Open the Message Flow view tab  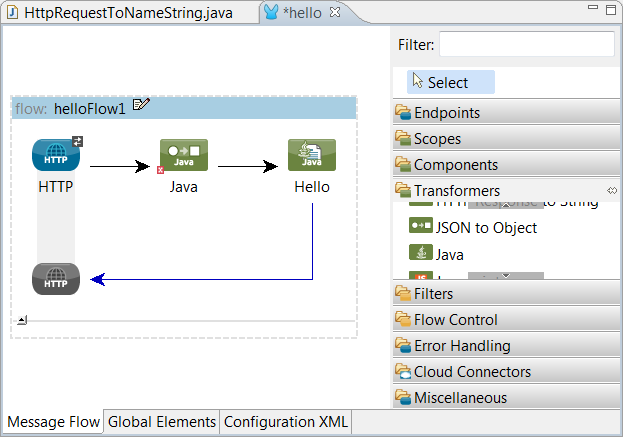[x=53, y=422]
